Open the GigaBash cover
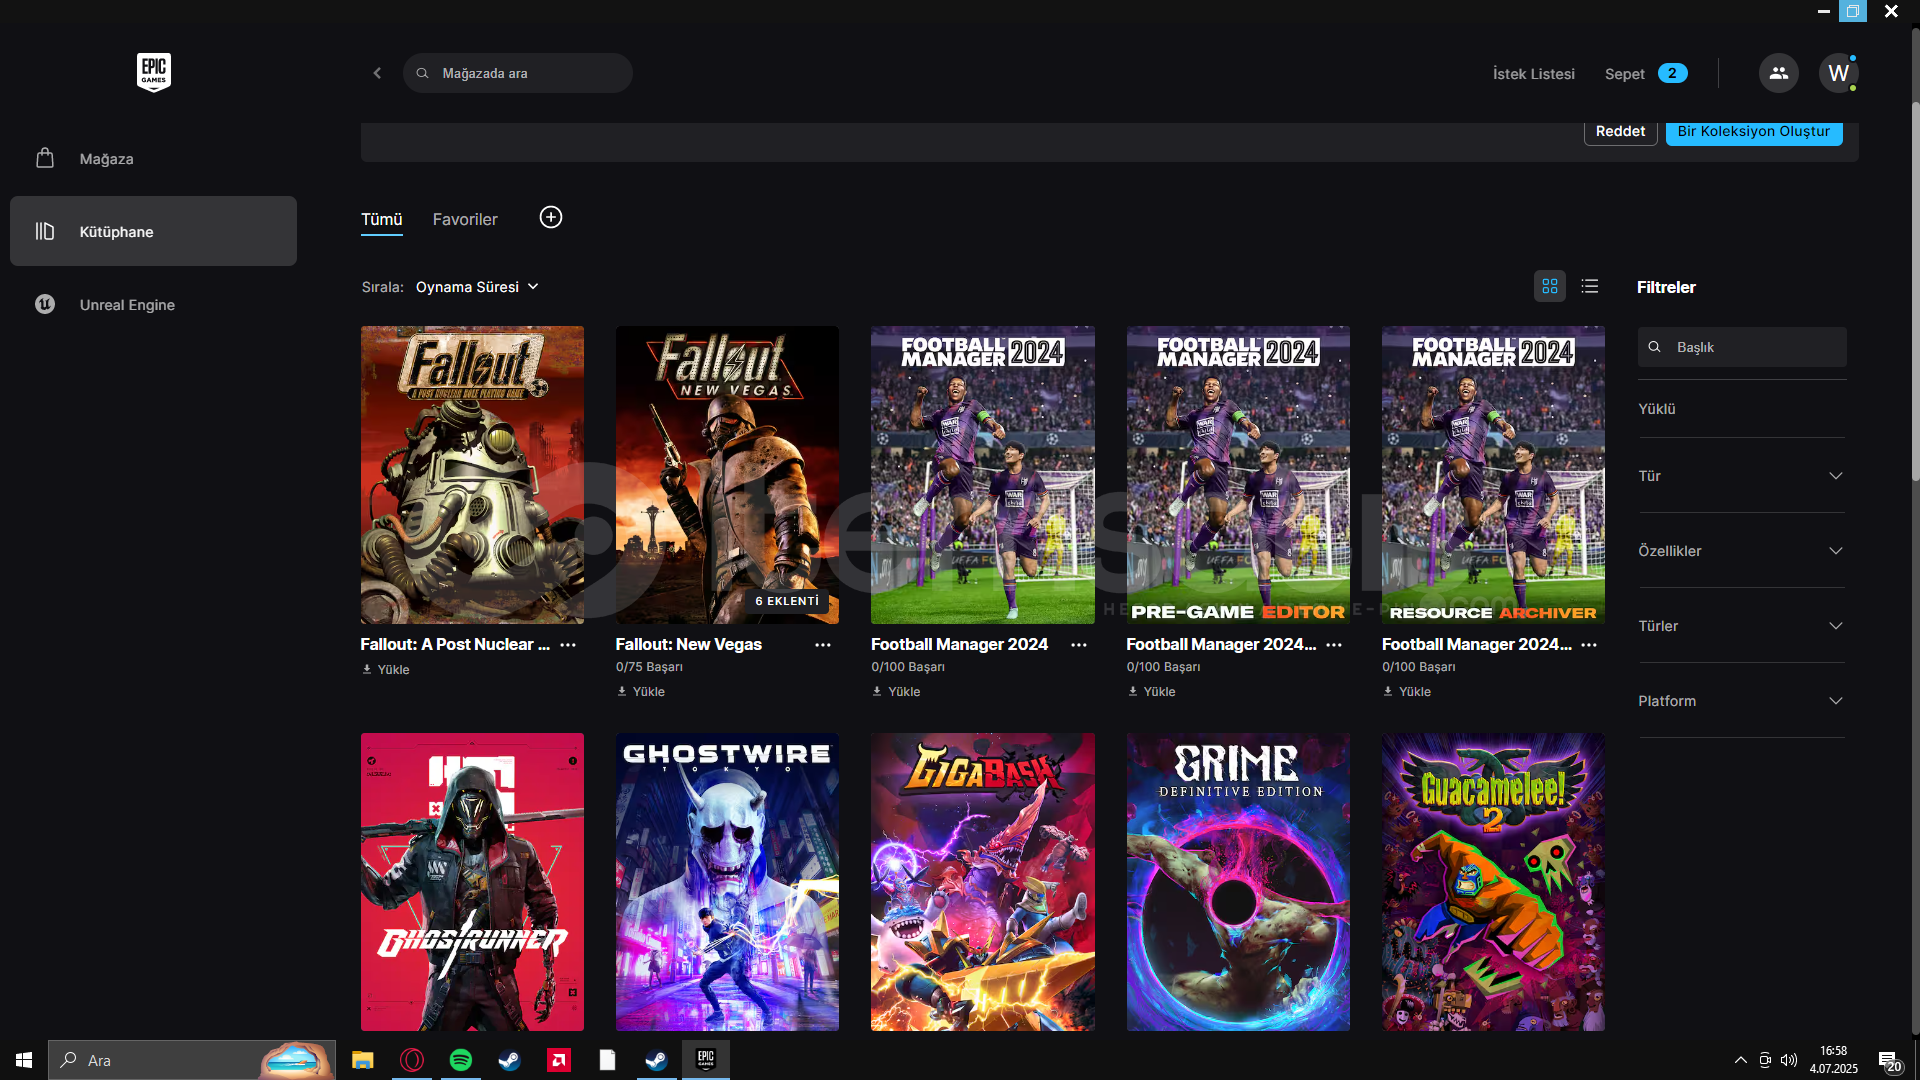 coord(983,882)
